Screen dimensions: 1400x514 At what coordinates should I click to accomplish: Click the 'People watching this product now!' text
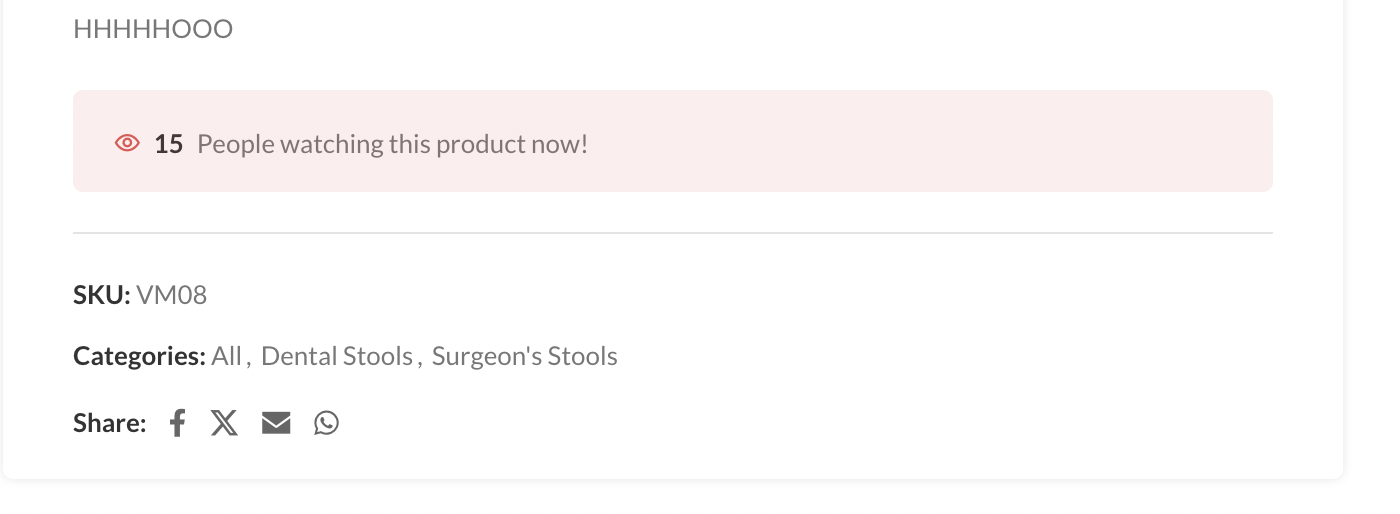[392, 144]
